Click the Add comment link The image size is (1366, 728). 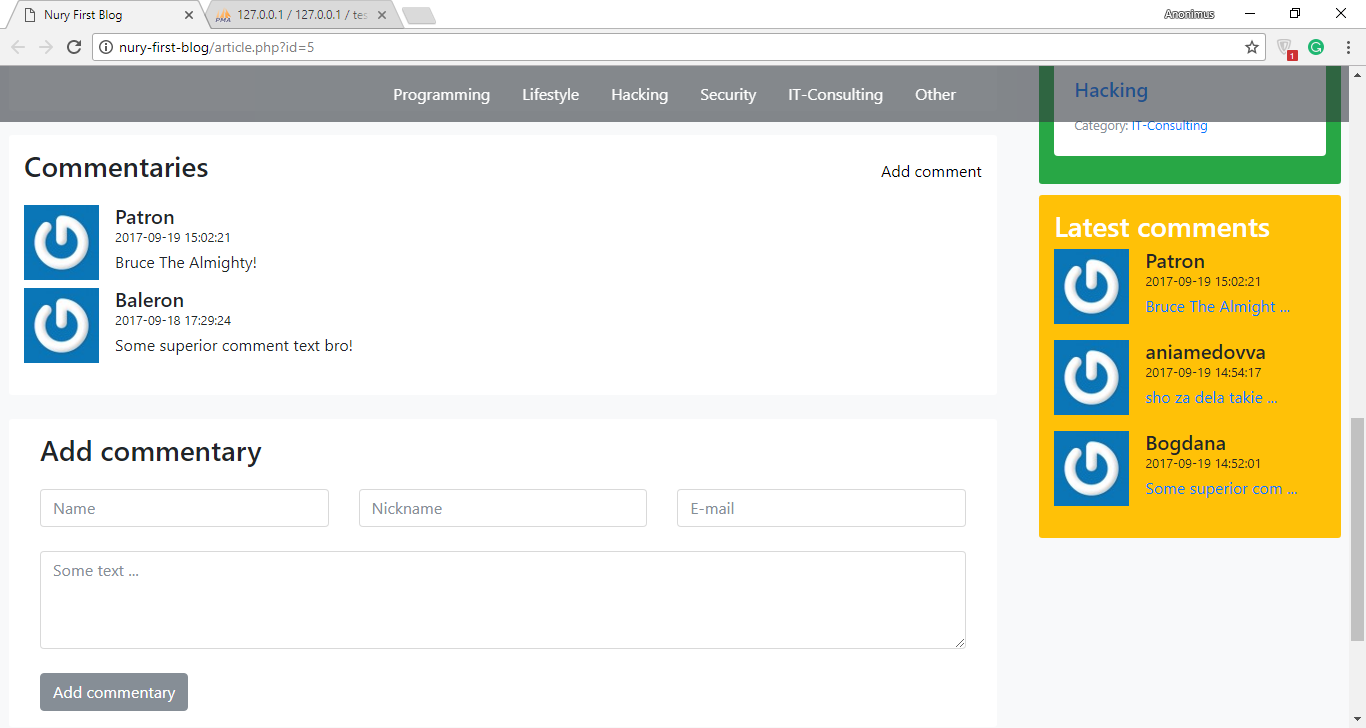pyautogui.click(x=931, y=172)
